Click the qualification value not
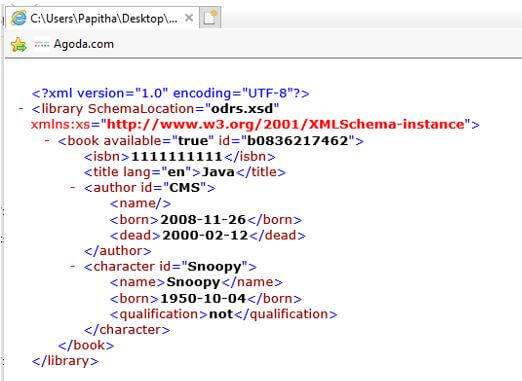This screenshot has height=381, width=522. 221,314
